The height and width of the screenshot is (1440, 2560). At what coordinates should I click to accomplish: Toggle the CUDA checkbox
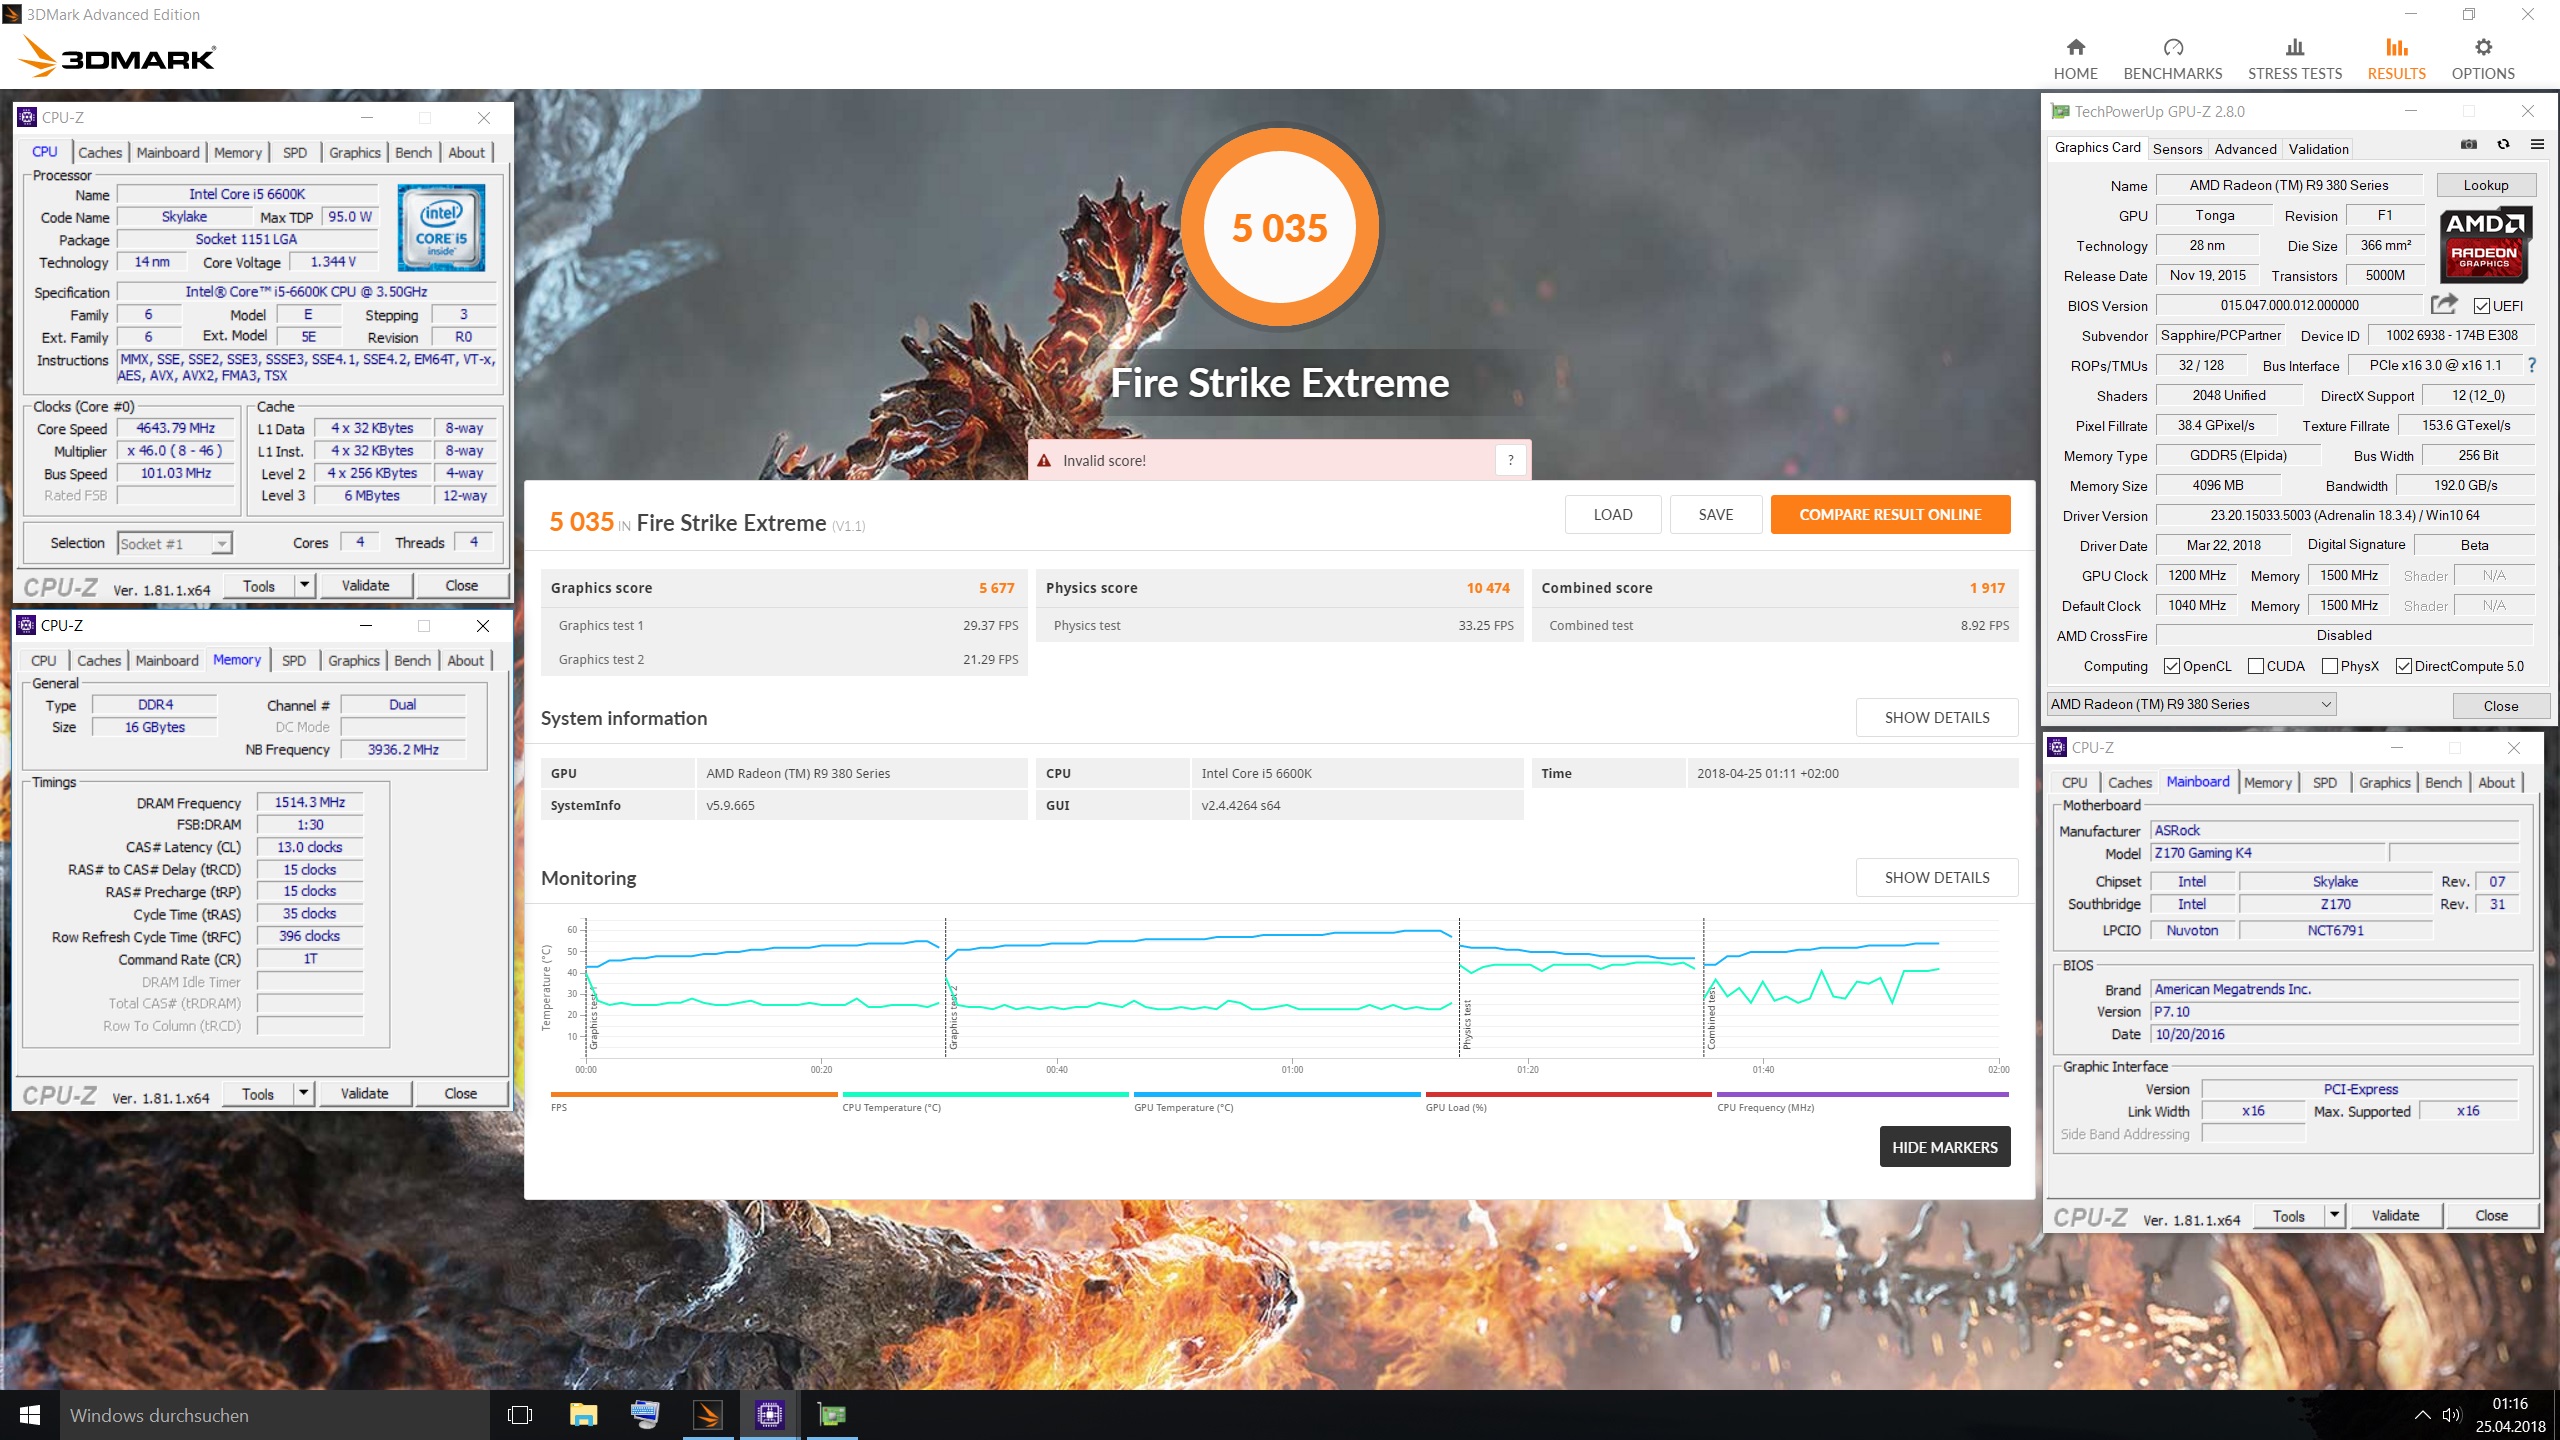(2255, 666)
